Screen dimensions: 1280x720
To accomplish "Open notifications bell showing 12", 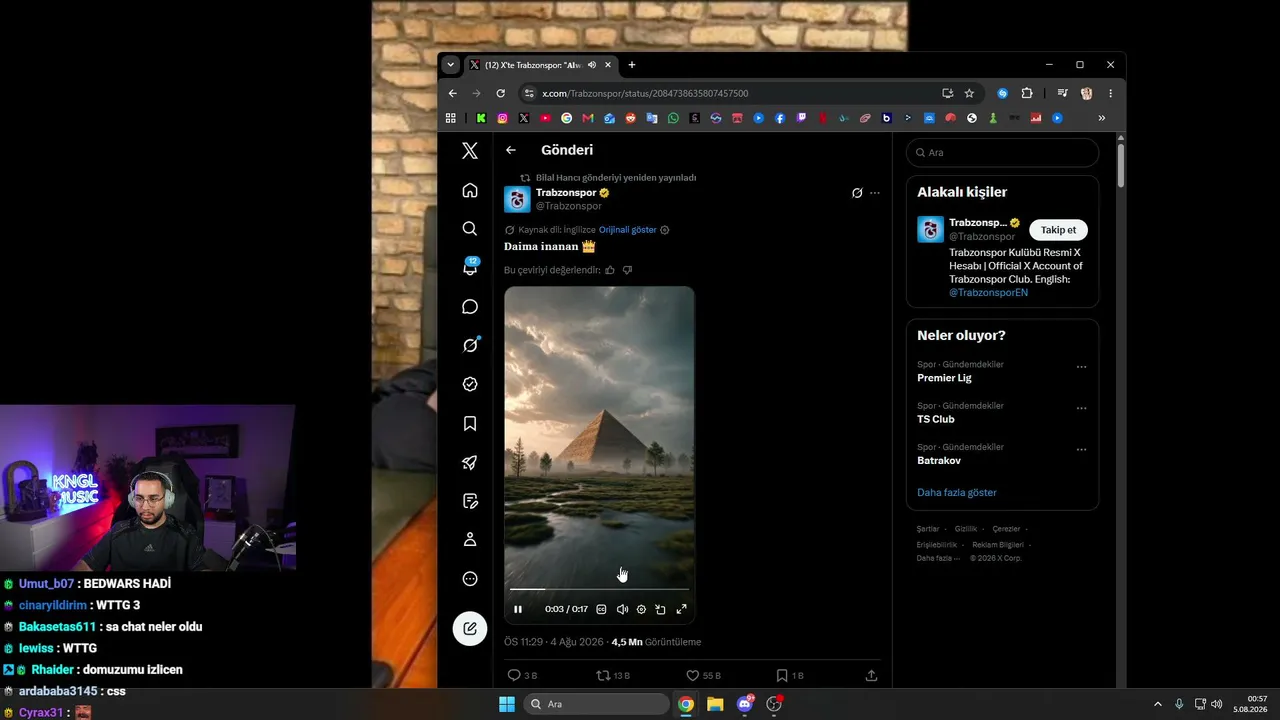I will [470, 268].
